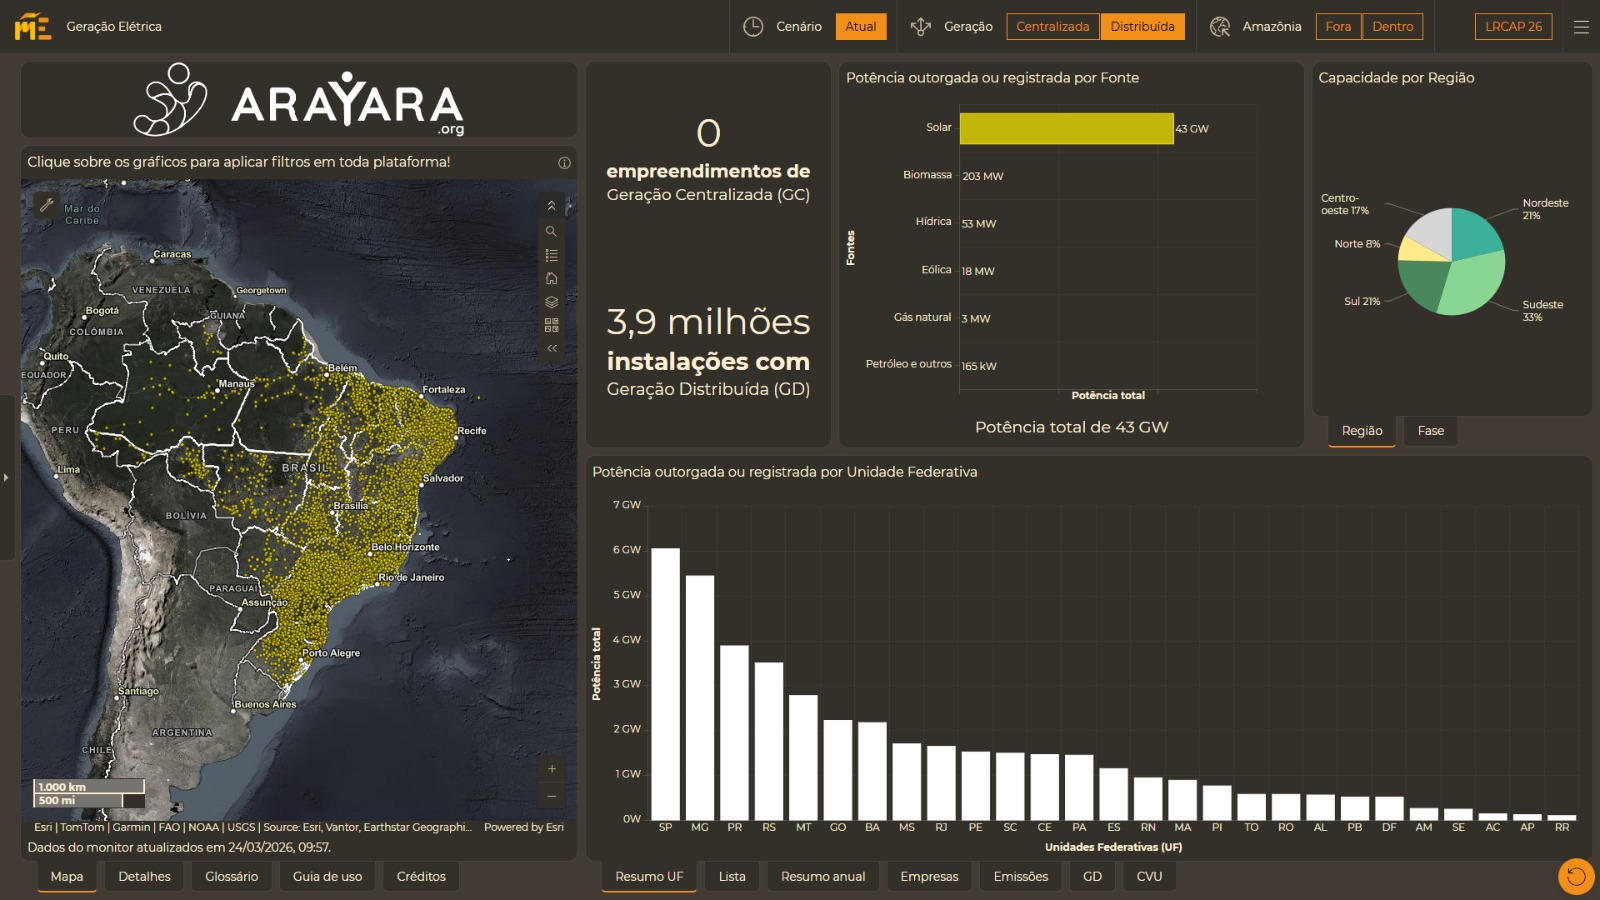Open the basemap gallery icon
Screen dimensions: 1600x900
click(x=551, y=325)
